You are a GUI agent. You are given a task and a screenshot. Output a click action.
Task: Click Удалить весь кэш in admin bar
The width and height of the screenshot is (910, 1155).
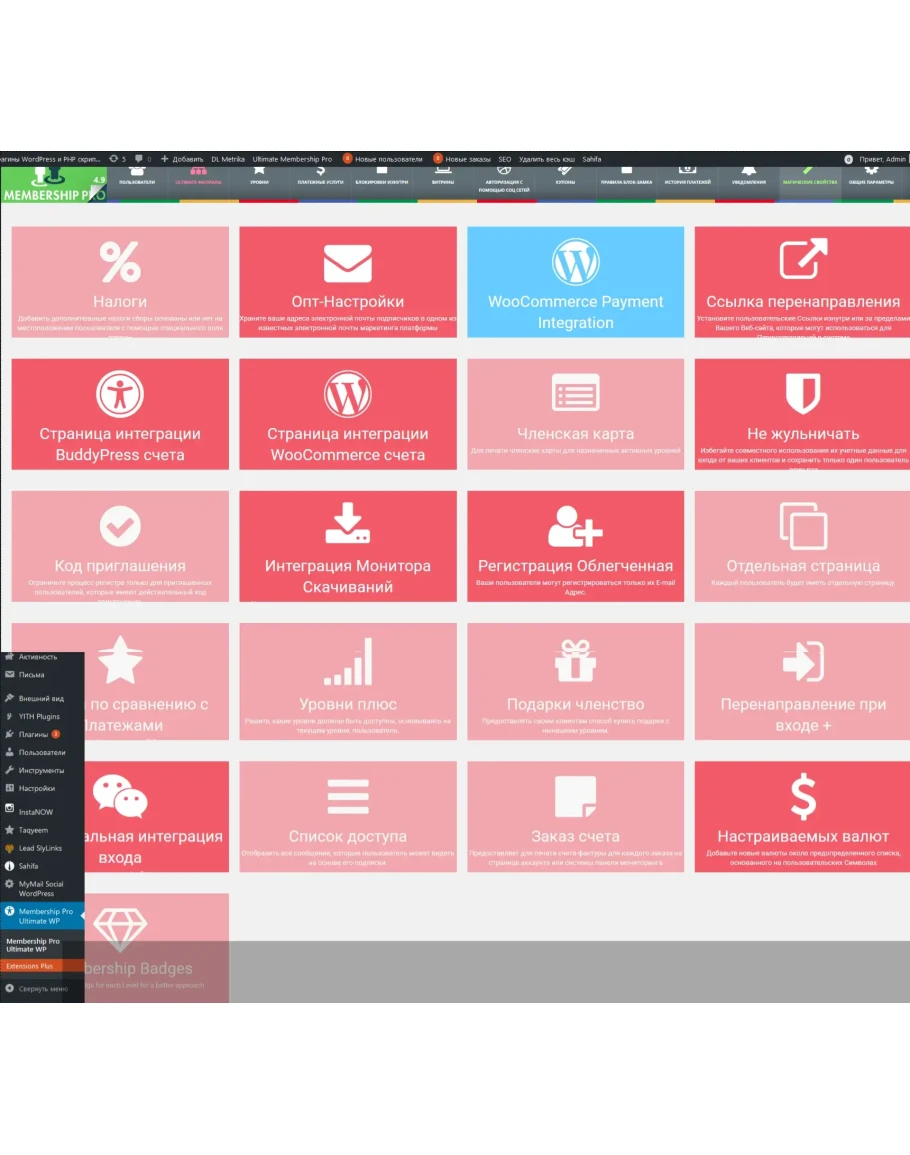point(546,159)
